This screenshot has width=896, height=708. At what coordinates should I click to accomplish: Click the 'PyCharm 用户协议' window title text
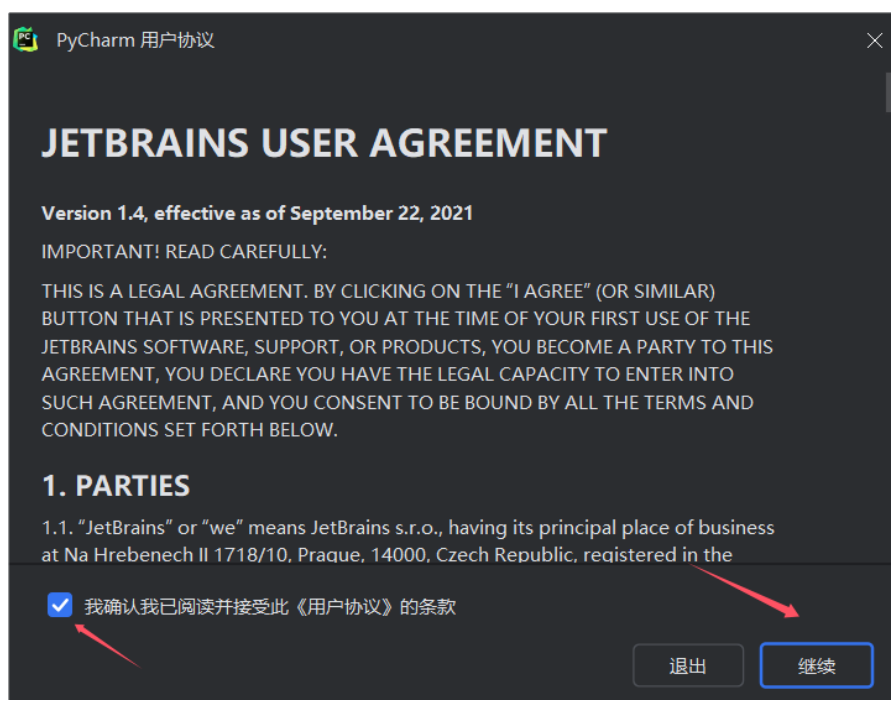pyautogui.click(x=135, y=41)
